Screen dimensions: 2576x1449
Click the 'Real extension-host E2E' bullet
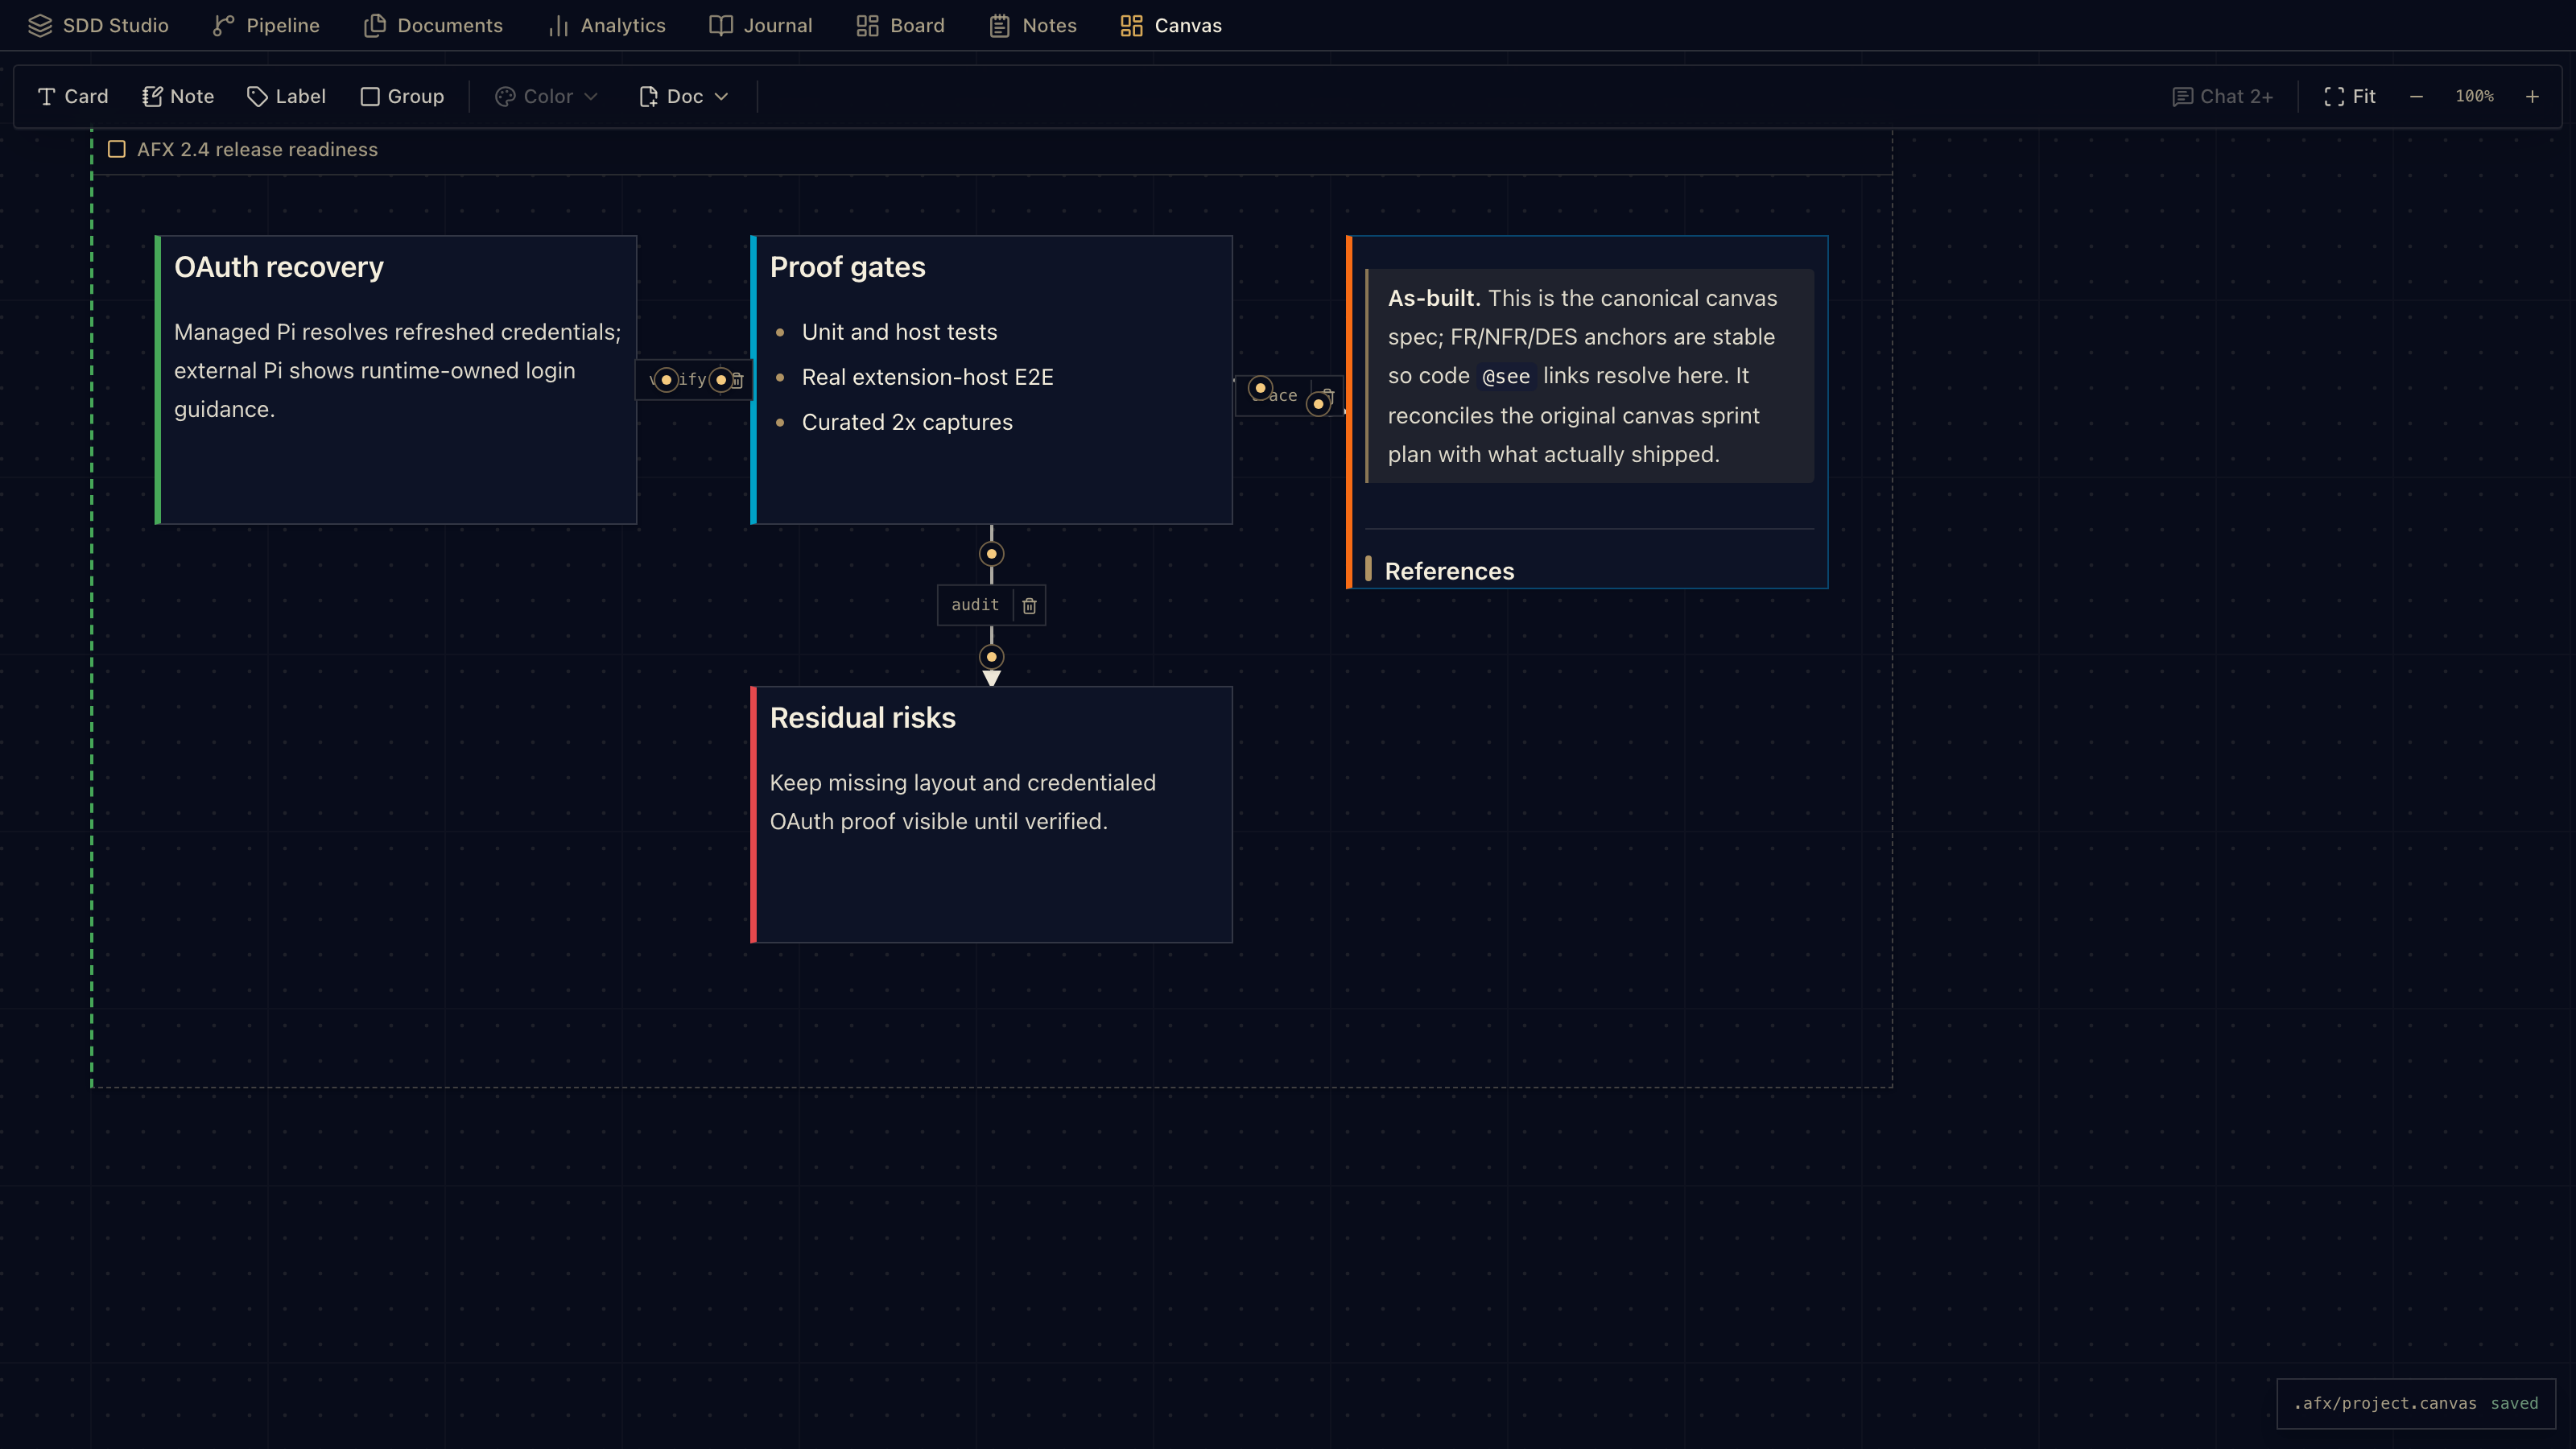coord(927,377)
